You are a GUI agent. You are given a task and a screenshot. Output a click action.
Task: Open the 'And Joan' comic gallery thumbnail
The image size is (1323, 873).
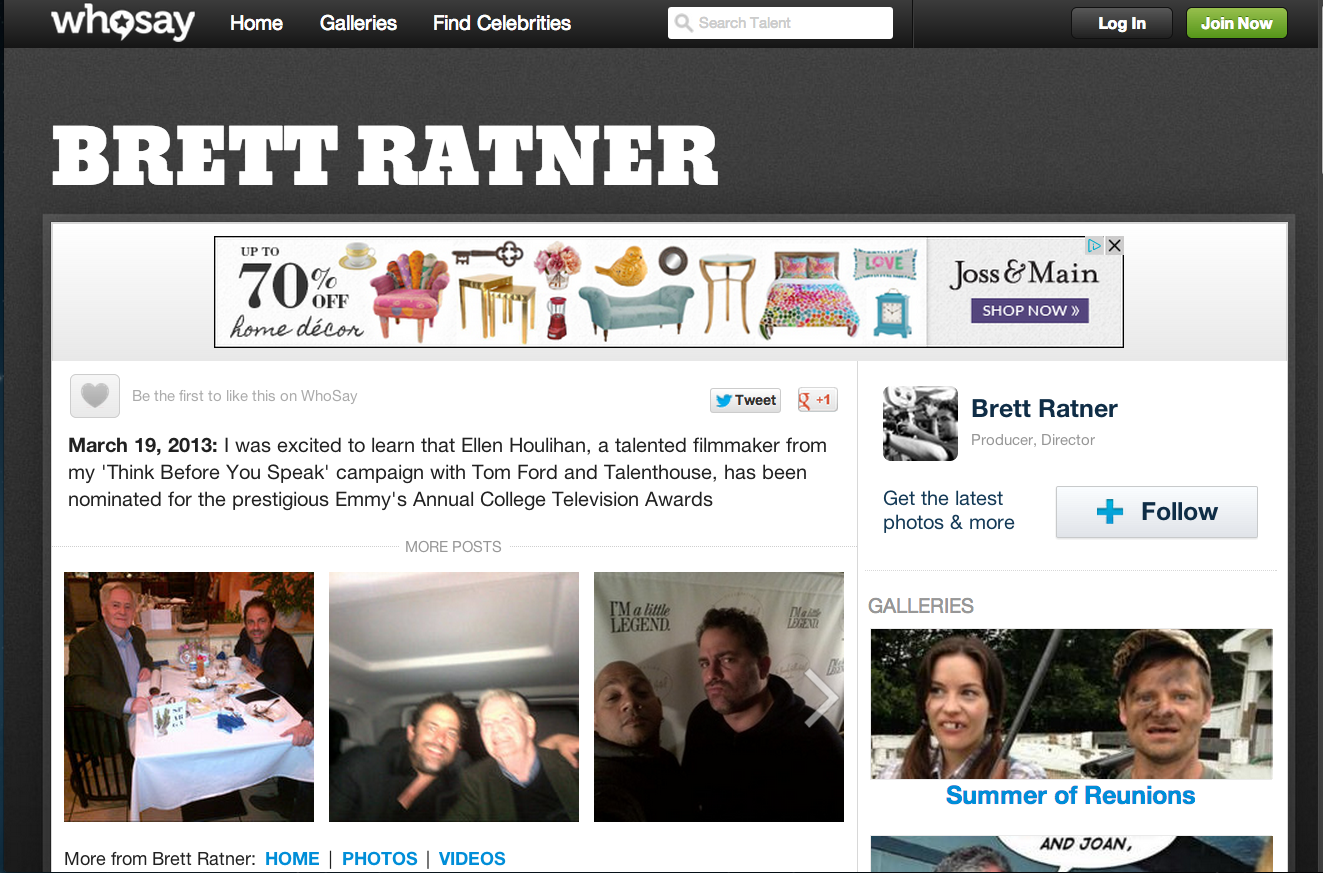tap(1071, 854)
